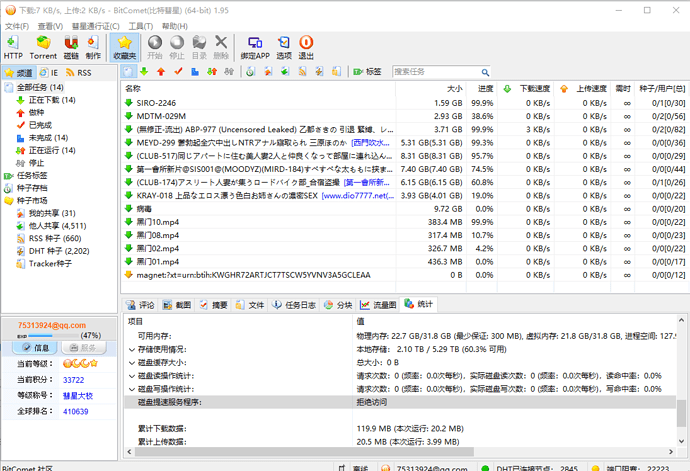The height and width of the screenshot is (471, 690).
Task: Click the search magnifier icon
Action: pos(485,72)
